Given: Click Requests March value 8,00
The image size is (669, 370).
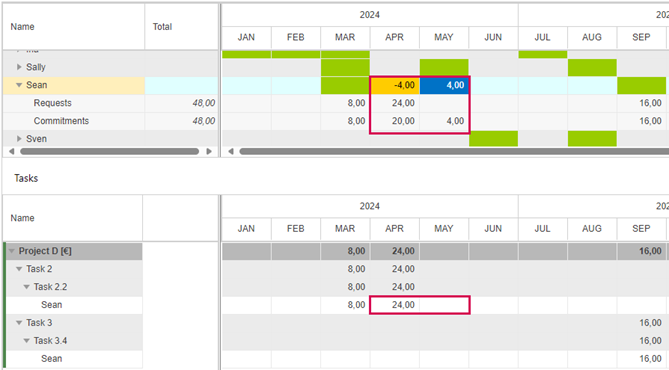Looking at the screenshot, I should point(356,103).
